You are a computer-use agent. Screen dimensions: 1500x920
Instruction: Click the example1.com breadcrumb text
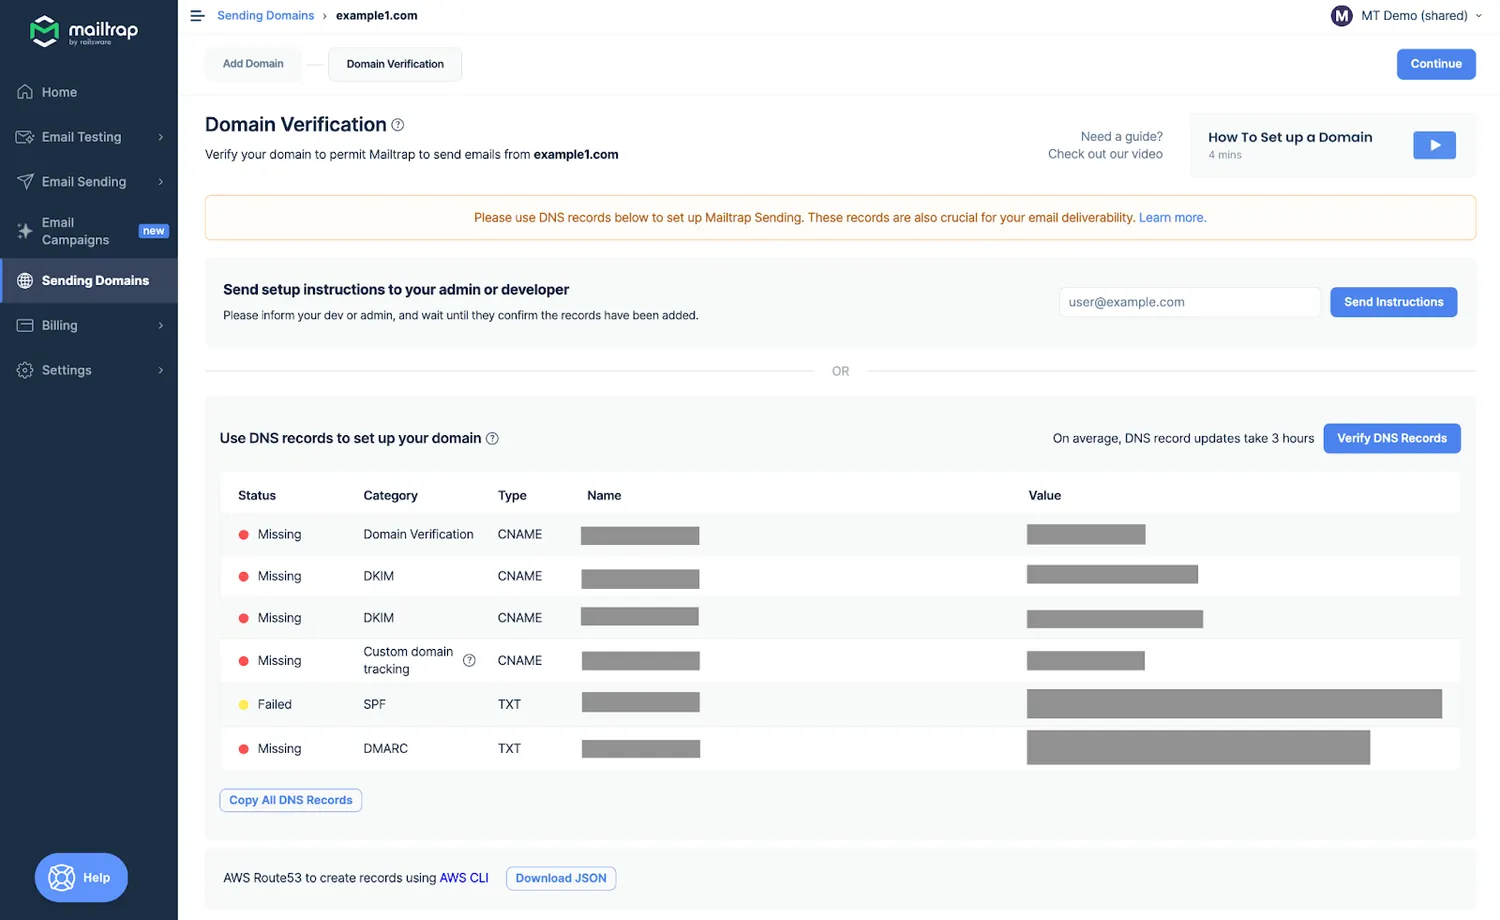(x=377, y=16)
